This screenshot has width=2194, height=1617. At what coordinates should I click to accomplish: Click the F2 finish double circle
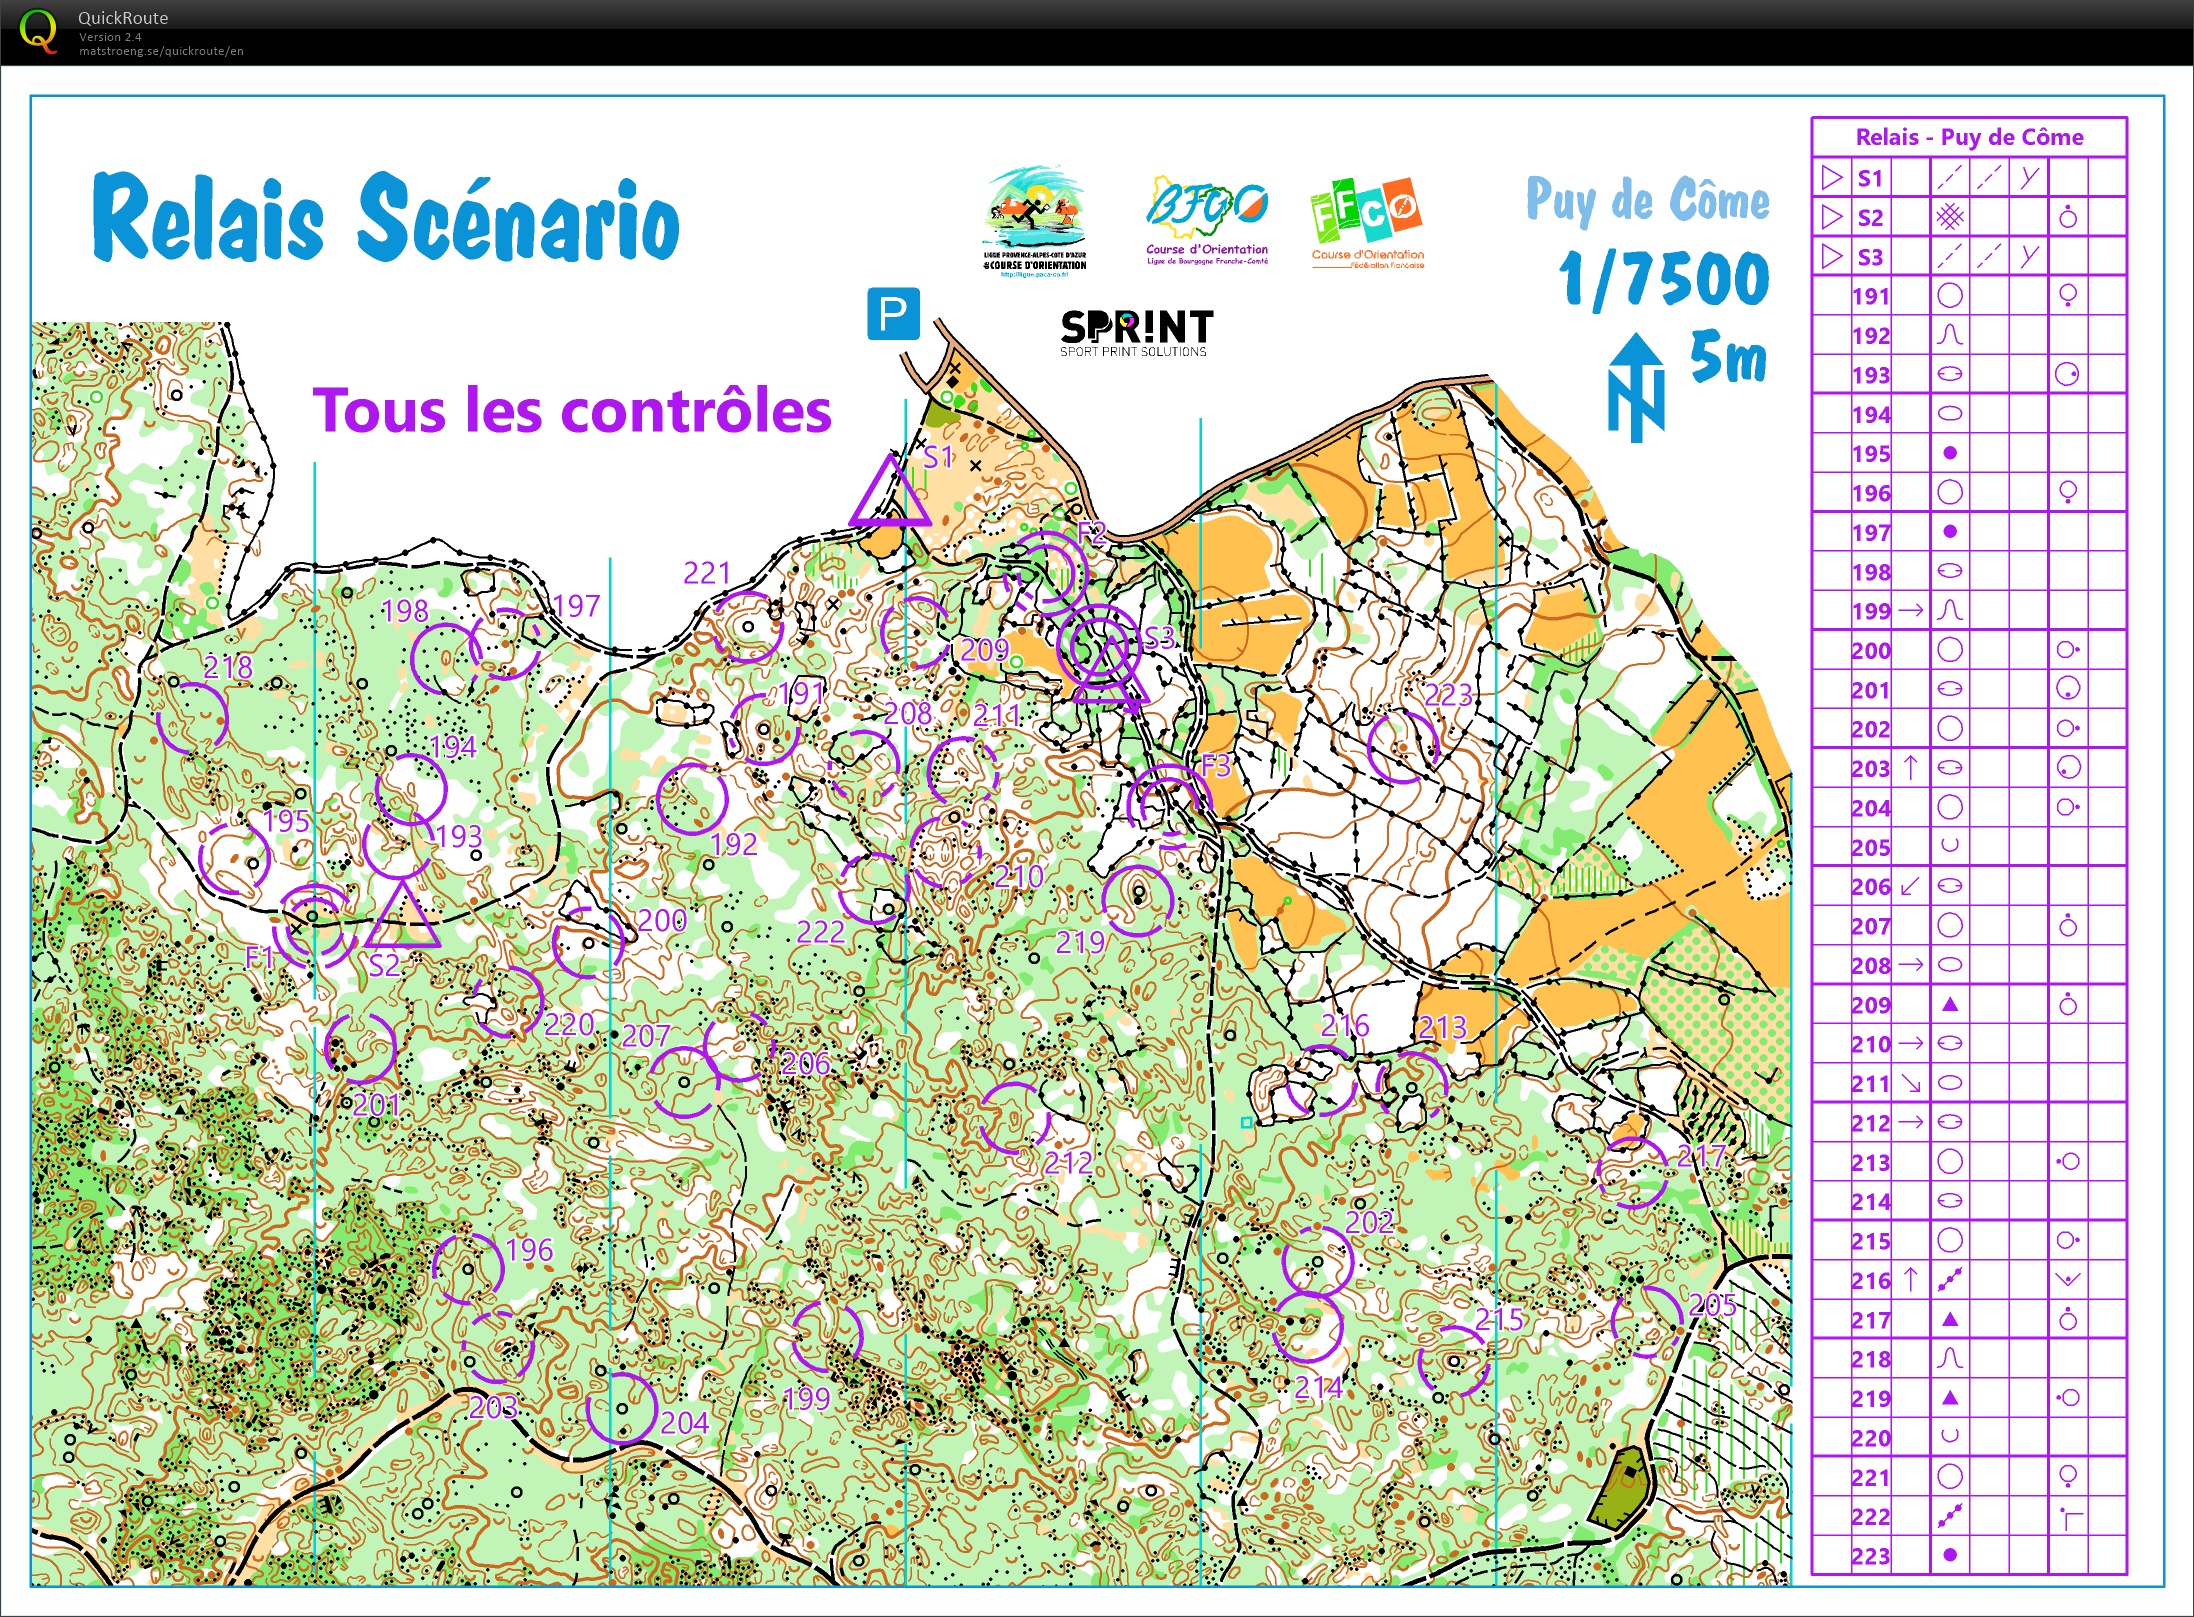coord(1046,574)
